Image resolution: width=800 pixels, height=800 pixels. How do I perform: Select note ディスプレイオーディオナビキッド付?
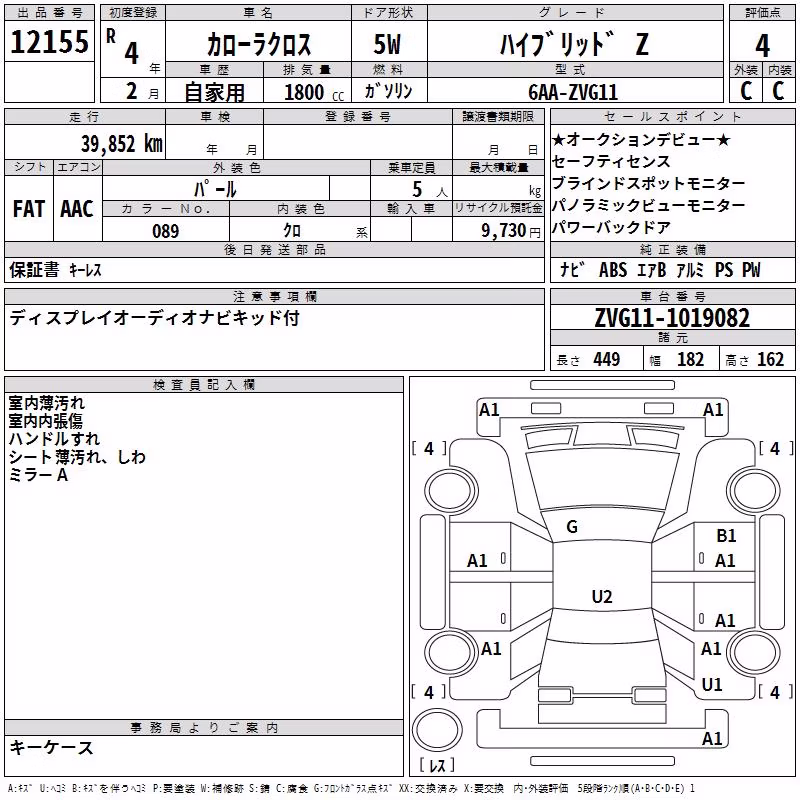coord(155,318)
